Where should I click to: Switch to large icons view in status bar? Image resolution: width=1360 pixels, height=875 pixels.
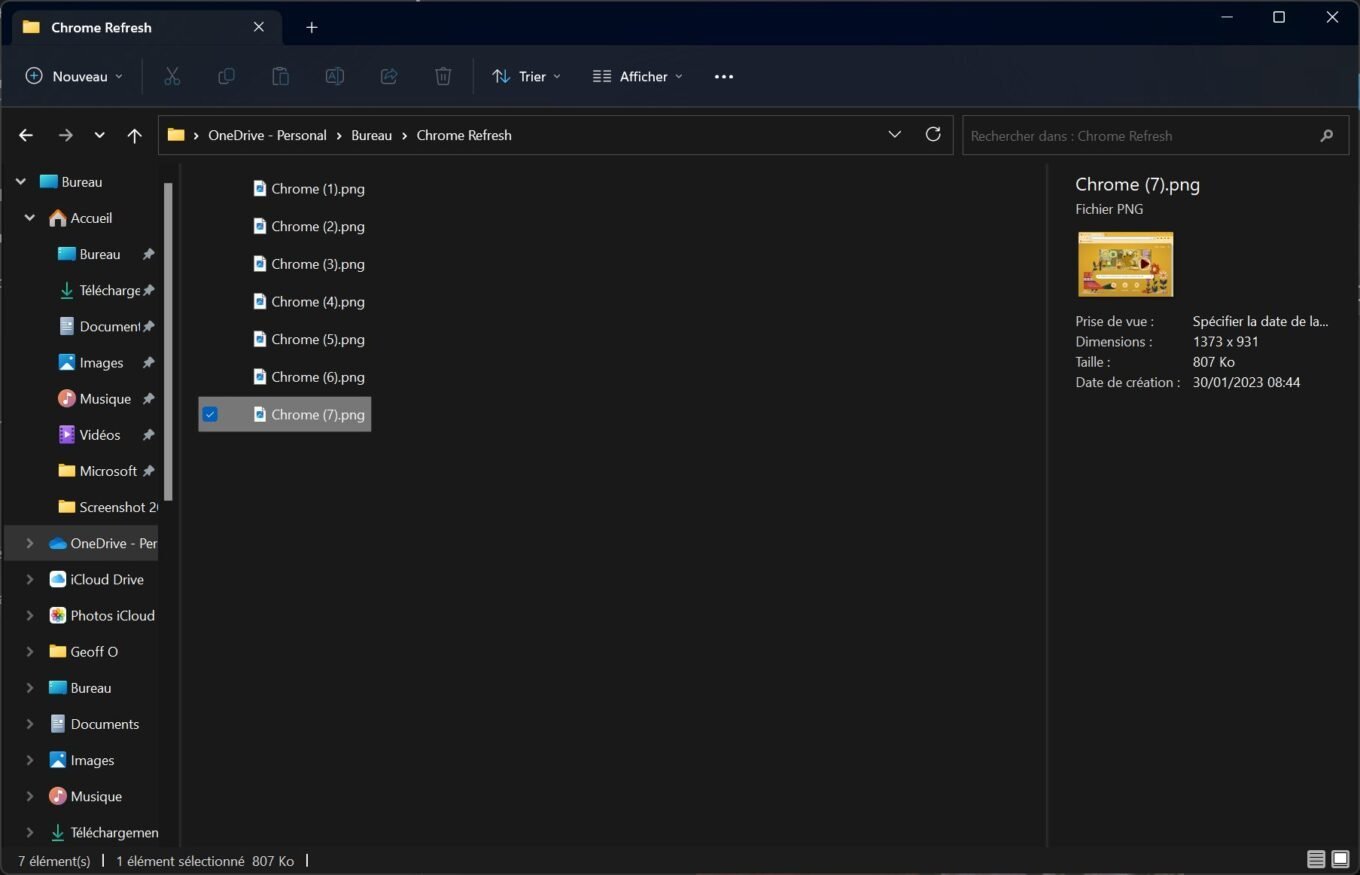click(1340, 860)
